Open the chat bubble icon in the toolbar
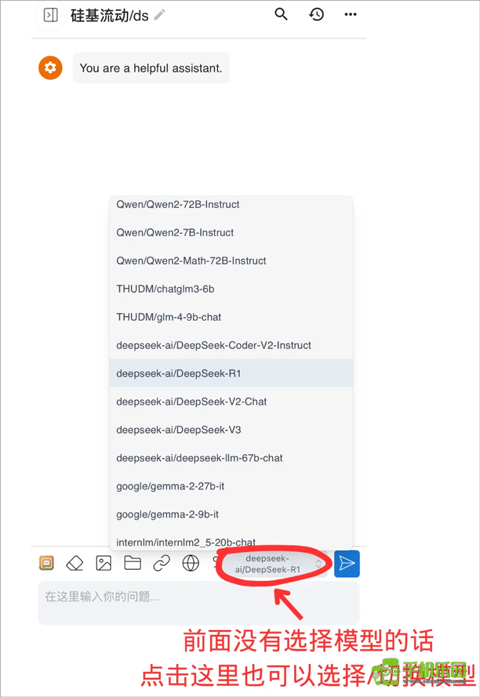Image resolution: width=480 pixels, height=697 pixels. pos(46,563)
